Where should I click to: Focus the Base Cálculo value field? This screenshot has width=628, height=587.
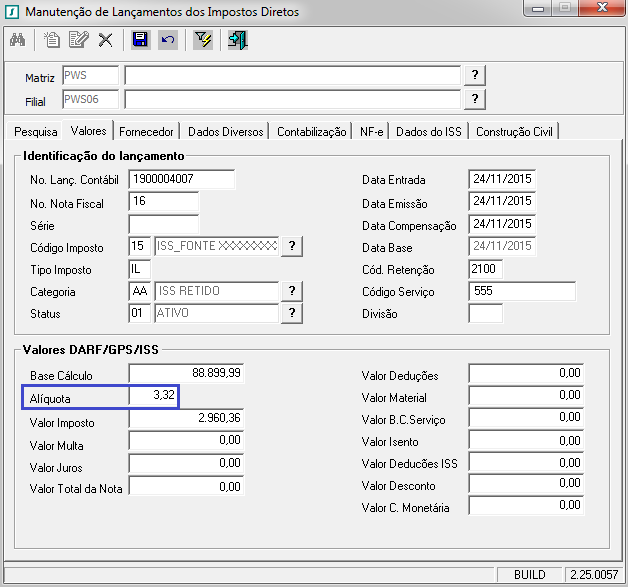click(186, 375)
